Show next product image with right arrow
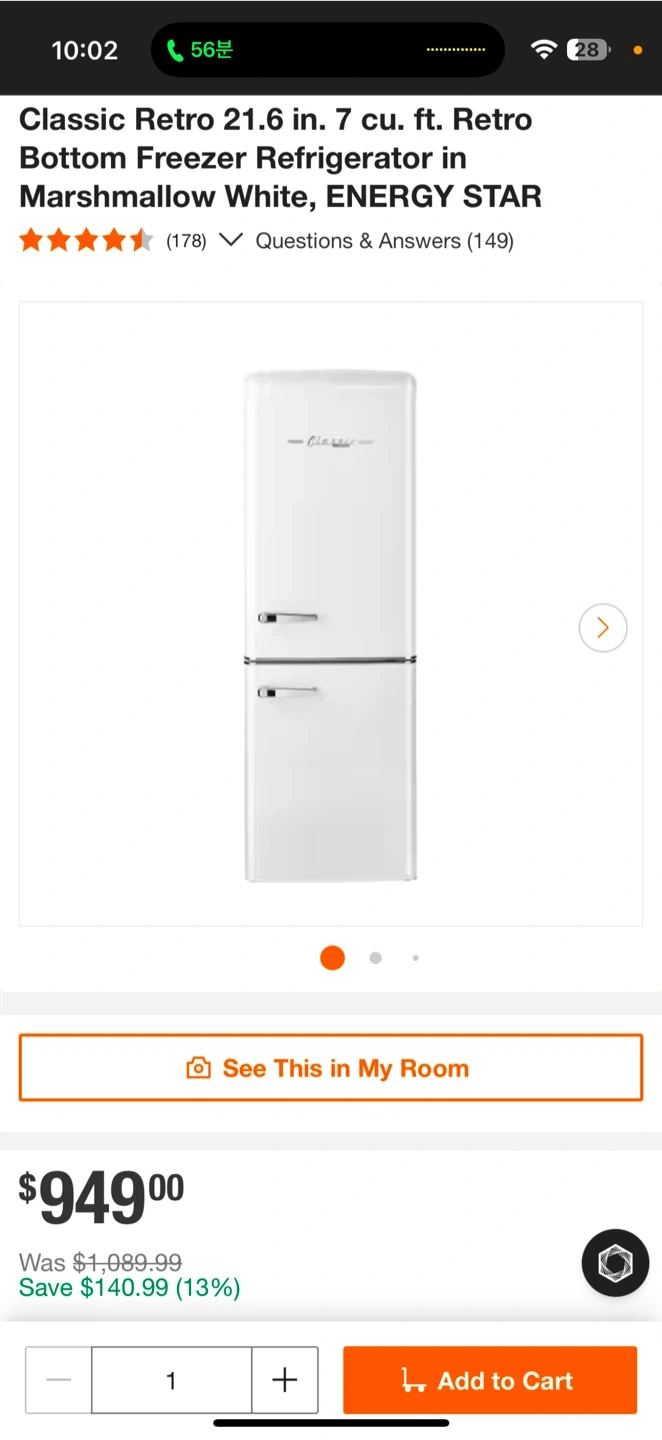662x1440 pixels. point(603,628)
